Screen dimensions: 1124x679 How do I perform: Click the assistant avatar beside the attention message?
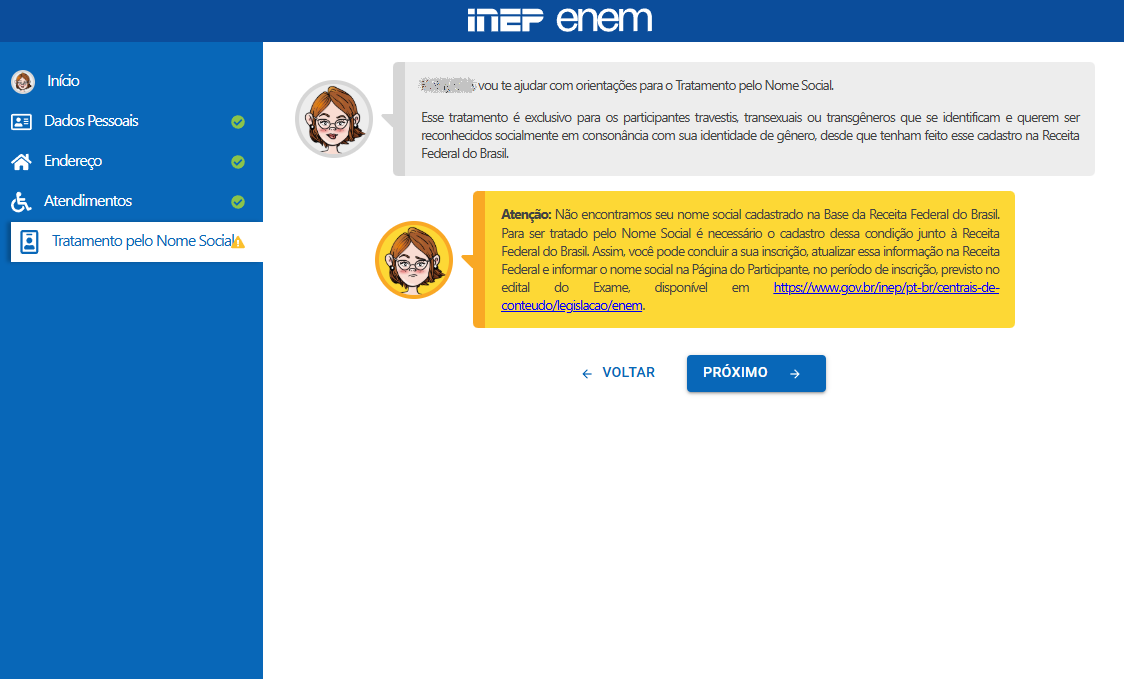413,259
